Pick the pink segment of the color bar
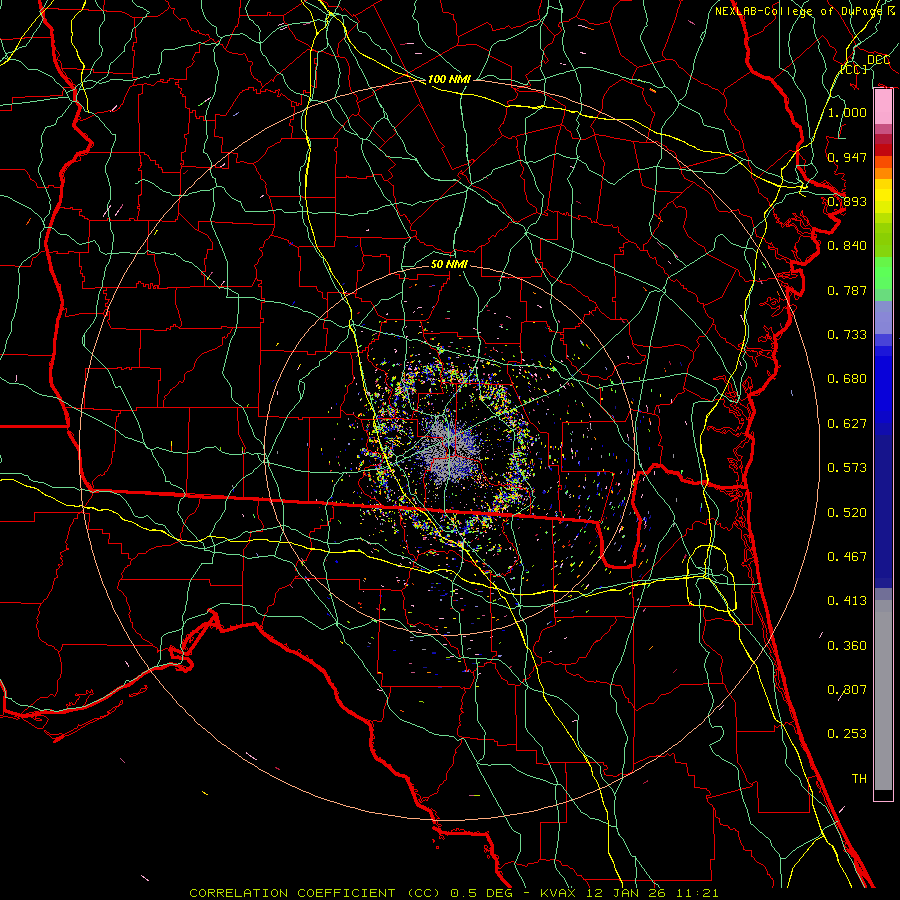The height and width of the screenshot is (900, 900). 883,107
